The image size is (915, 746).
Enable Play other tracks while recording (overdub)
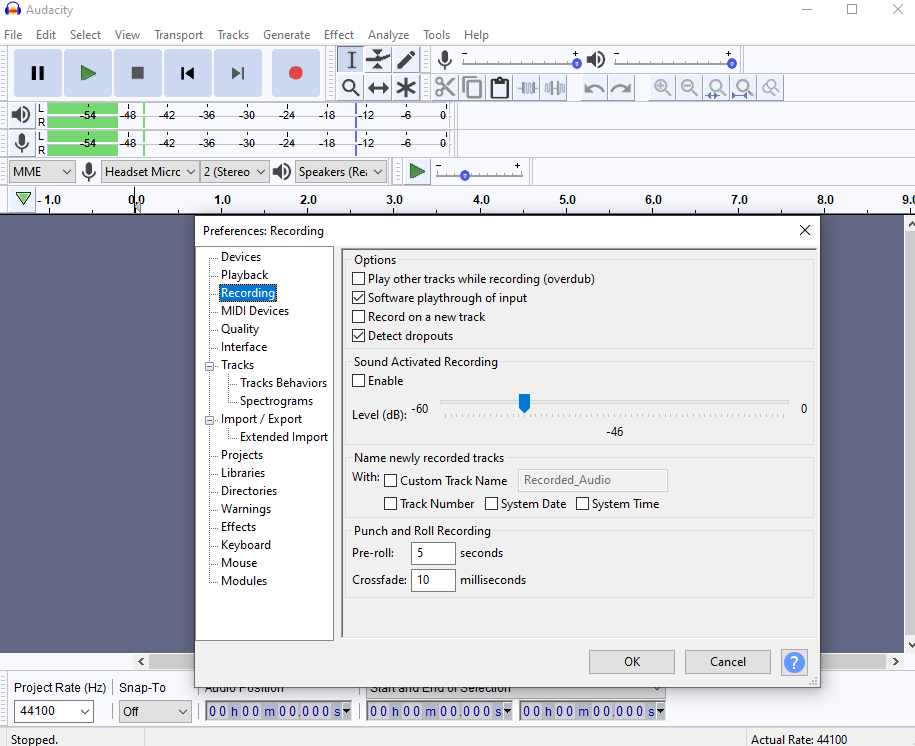click(x=357, y=278)
